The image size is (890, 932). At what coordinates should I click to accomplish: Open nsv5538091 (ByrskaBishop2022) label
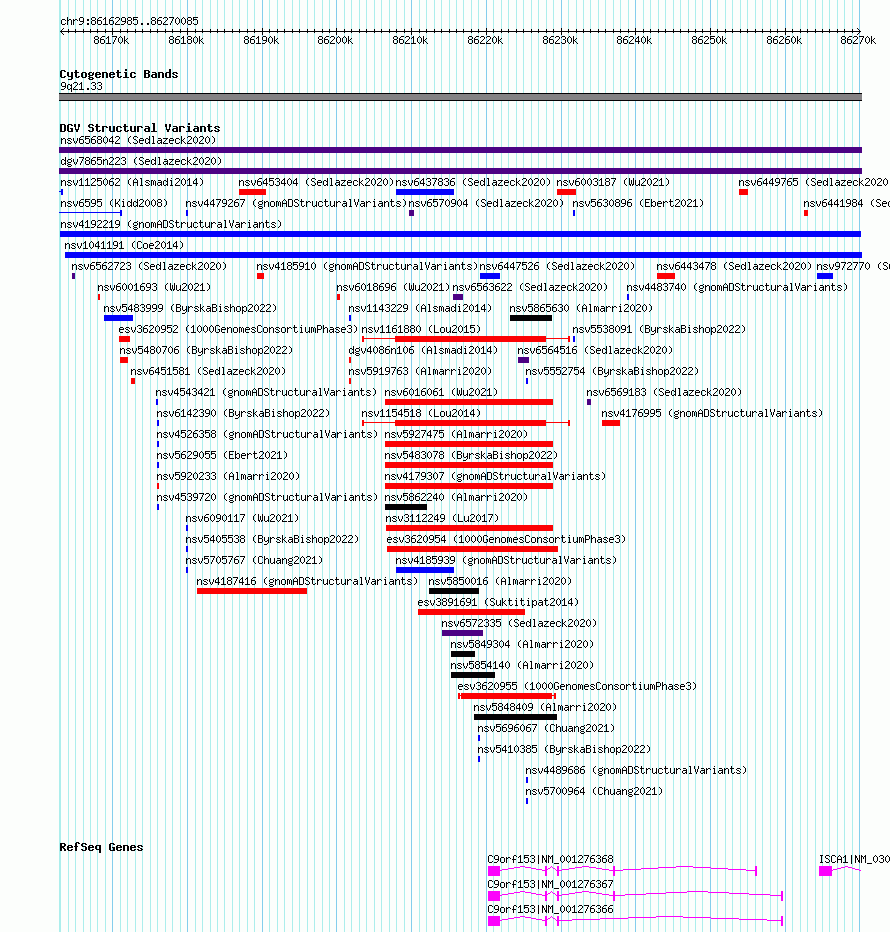(x=659, y=329)
